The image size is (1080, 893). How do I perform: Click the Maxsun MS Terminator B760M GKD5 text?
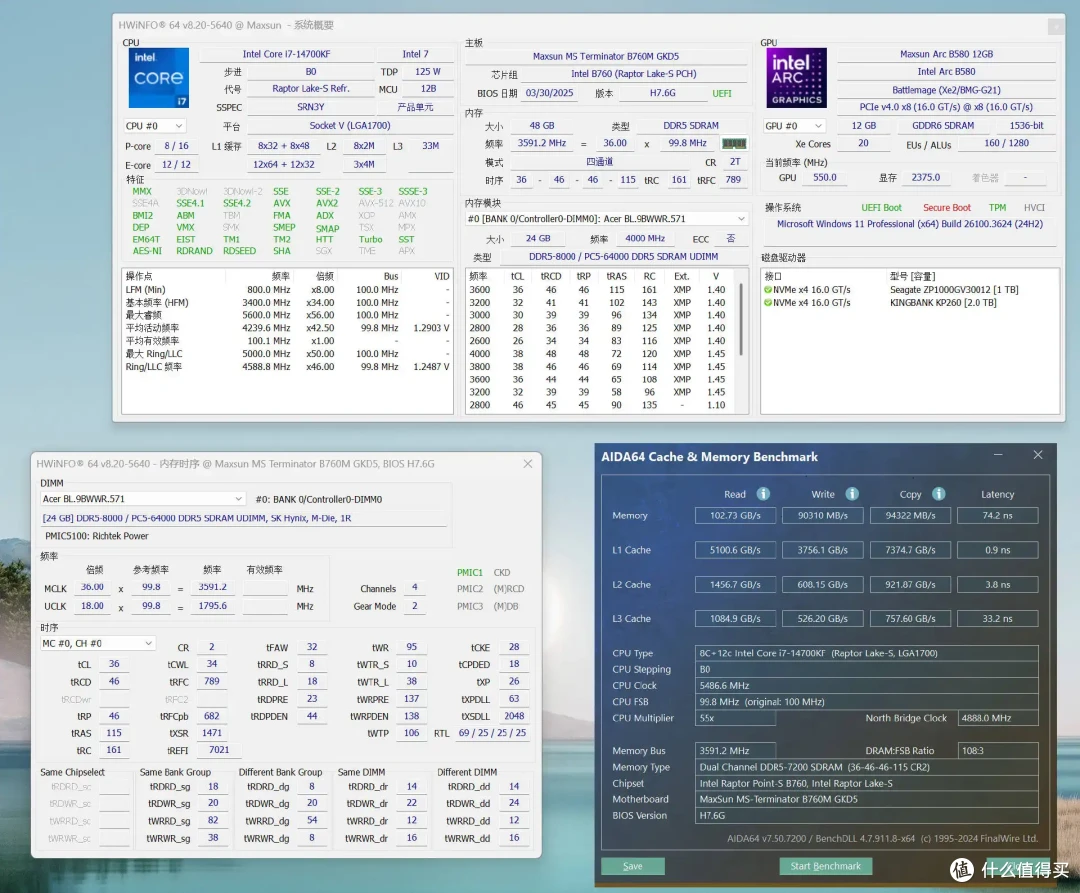pos(606,56)
